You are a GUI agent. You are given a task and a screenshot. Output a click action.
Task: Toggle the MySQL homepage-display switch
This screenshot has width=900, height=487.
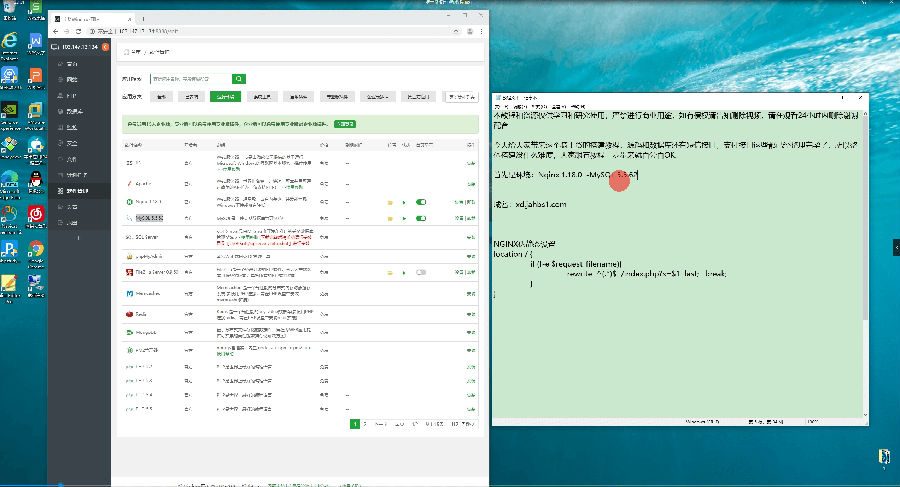pos(421,218)
